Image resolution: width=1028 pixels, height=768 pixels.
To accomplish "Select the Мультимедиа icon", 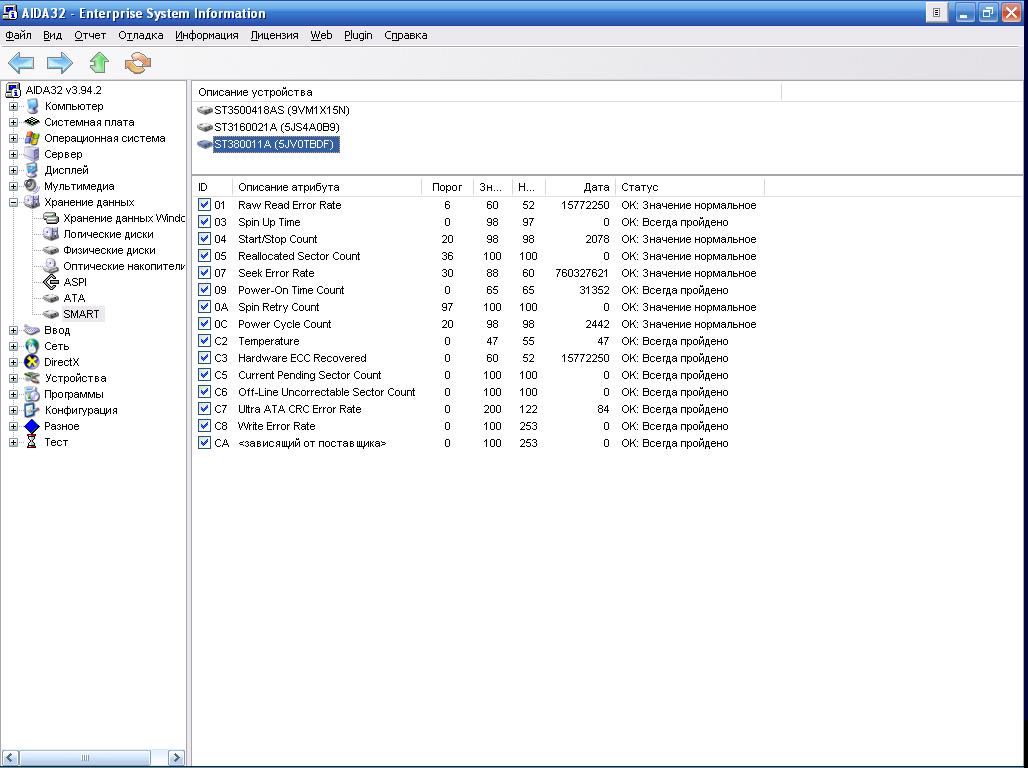I will click(x=31, y=186).
